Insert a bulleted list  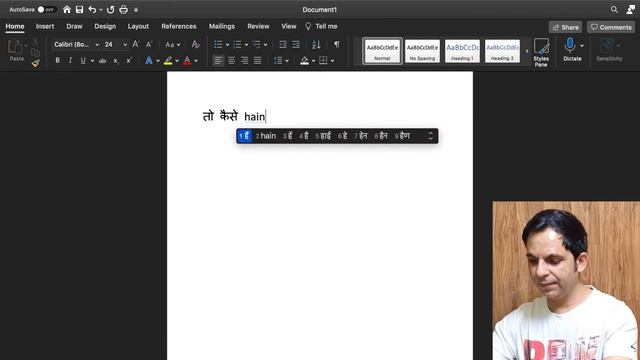coord(218,44)
